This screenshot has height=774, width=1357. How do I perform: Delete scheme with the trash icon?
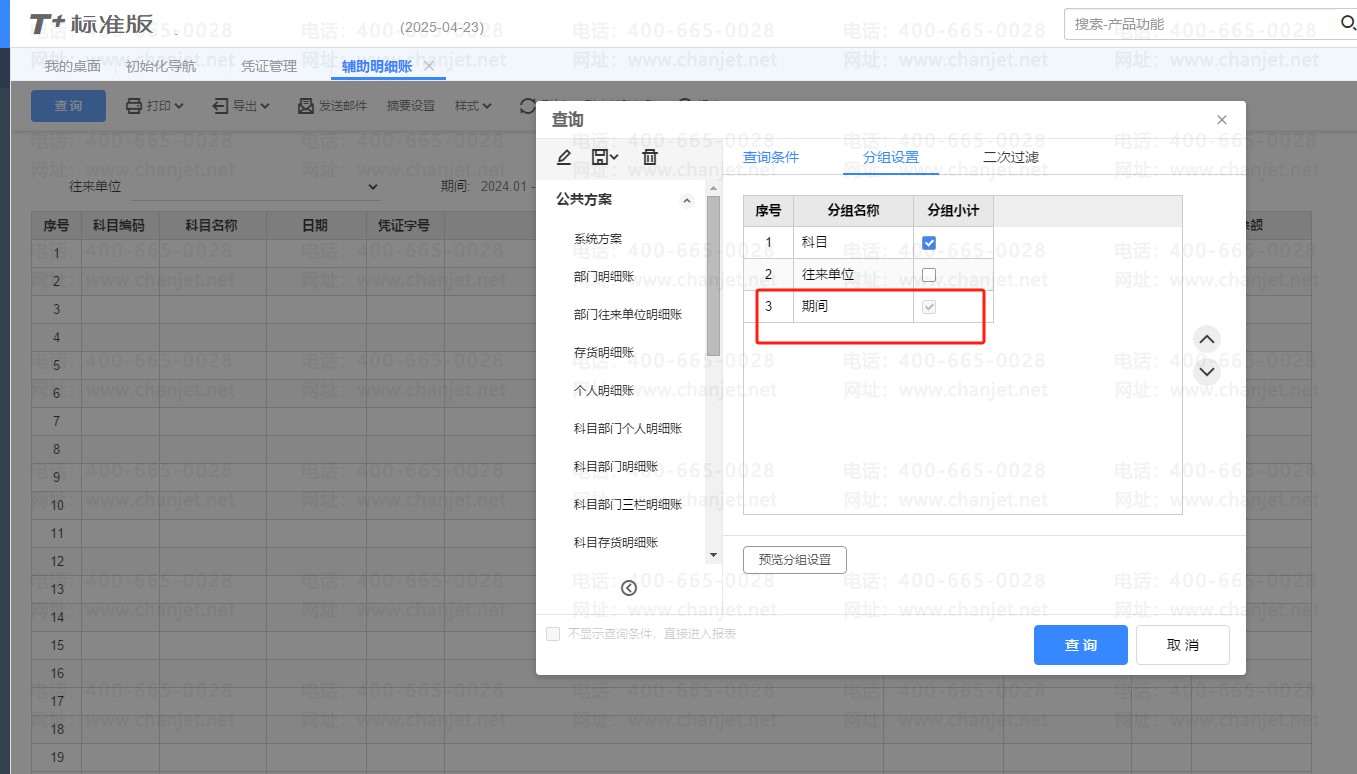[650, 157]
